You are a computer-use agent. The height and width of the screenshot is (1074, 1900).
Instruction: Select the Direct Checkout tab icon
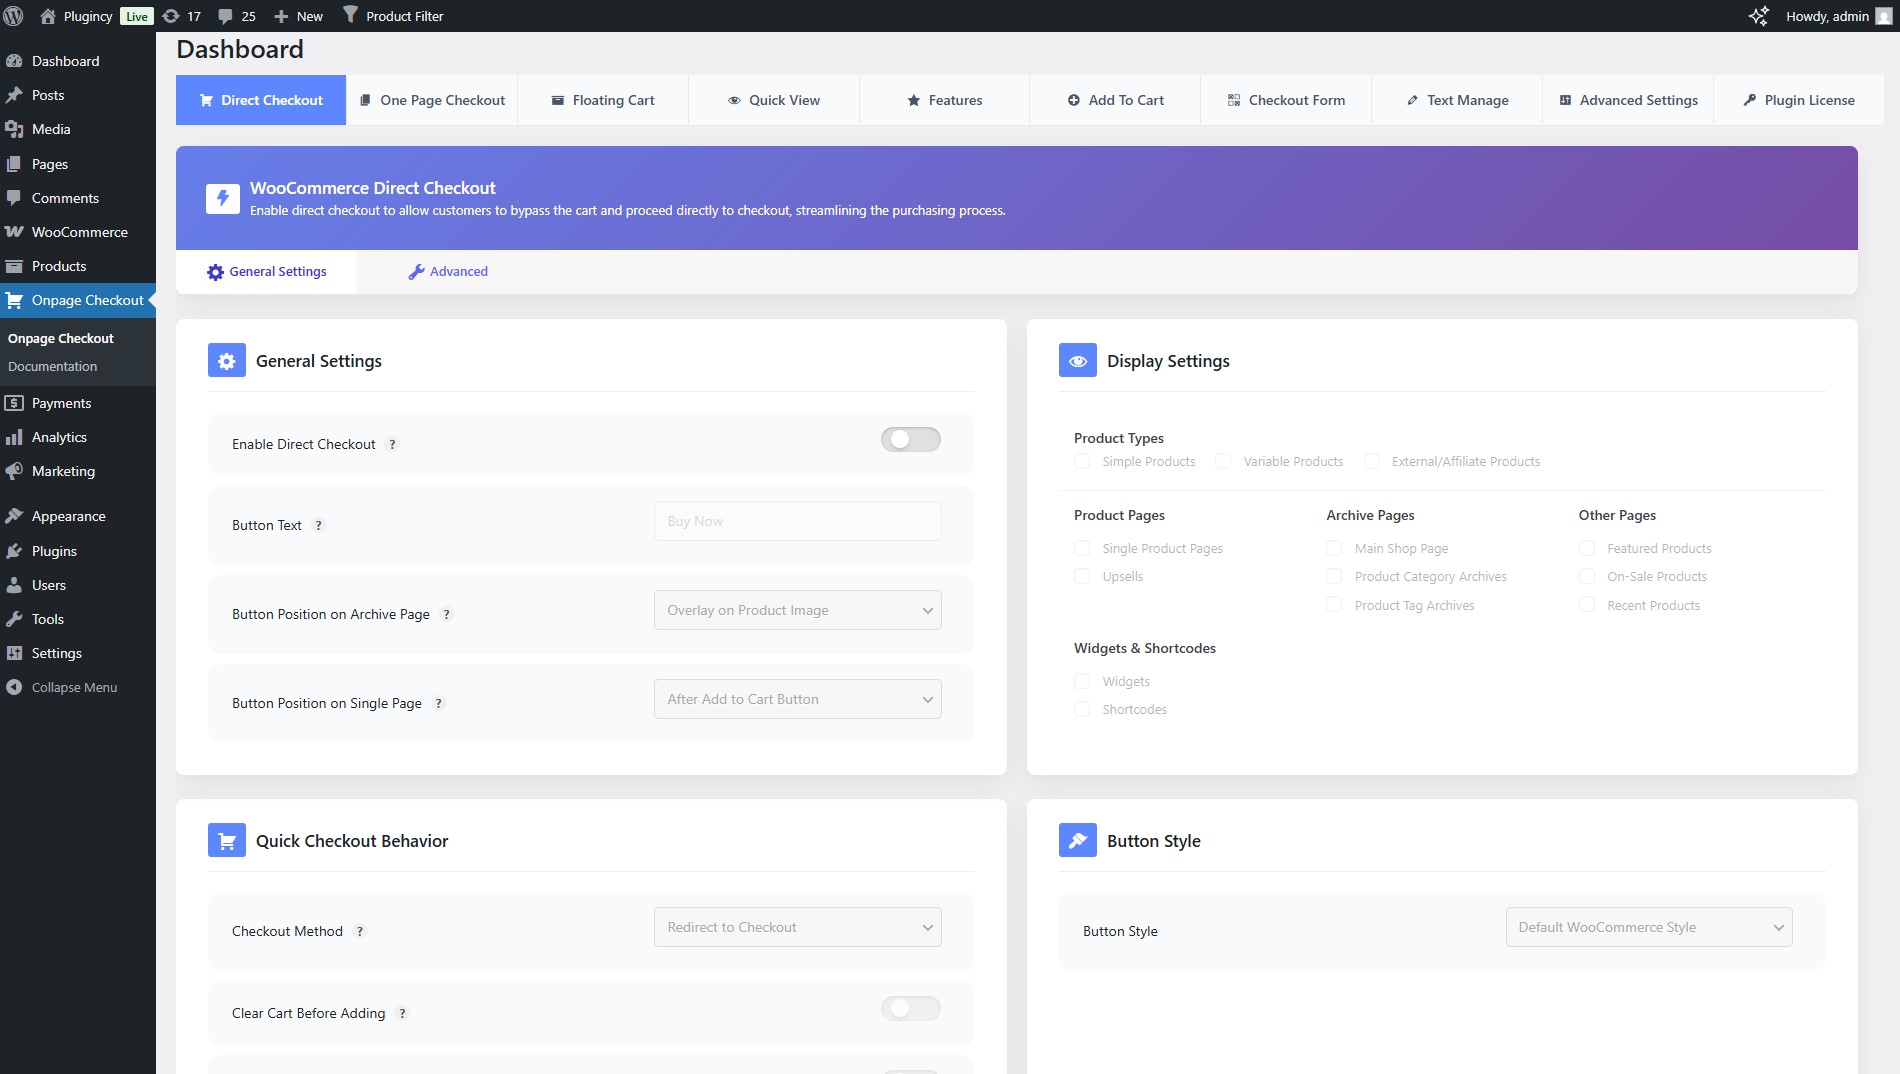tap(205, 100)
